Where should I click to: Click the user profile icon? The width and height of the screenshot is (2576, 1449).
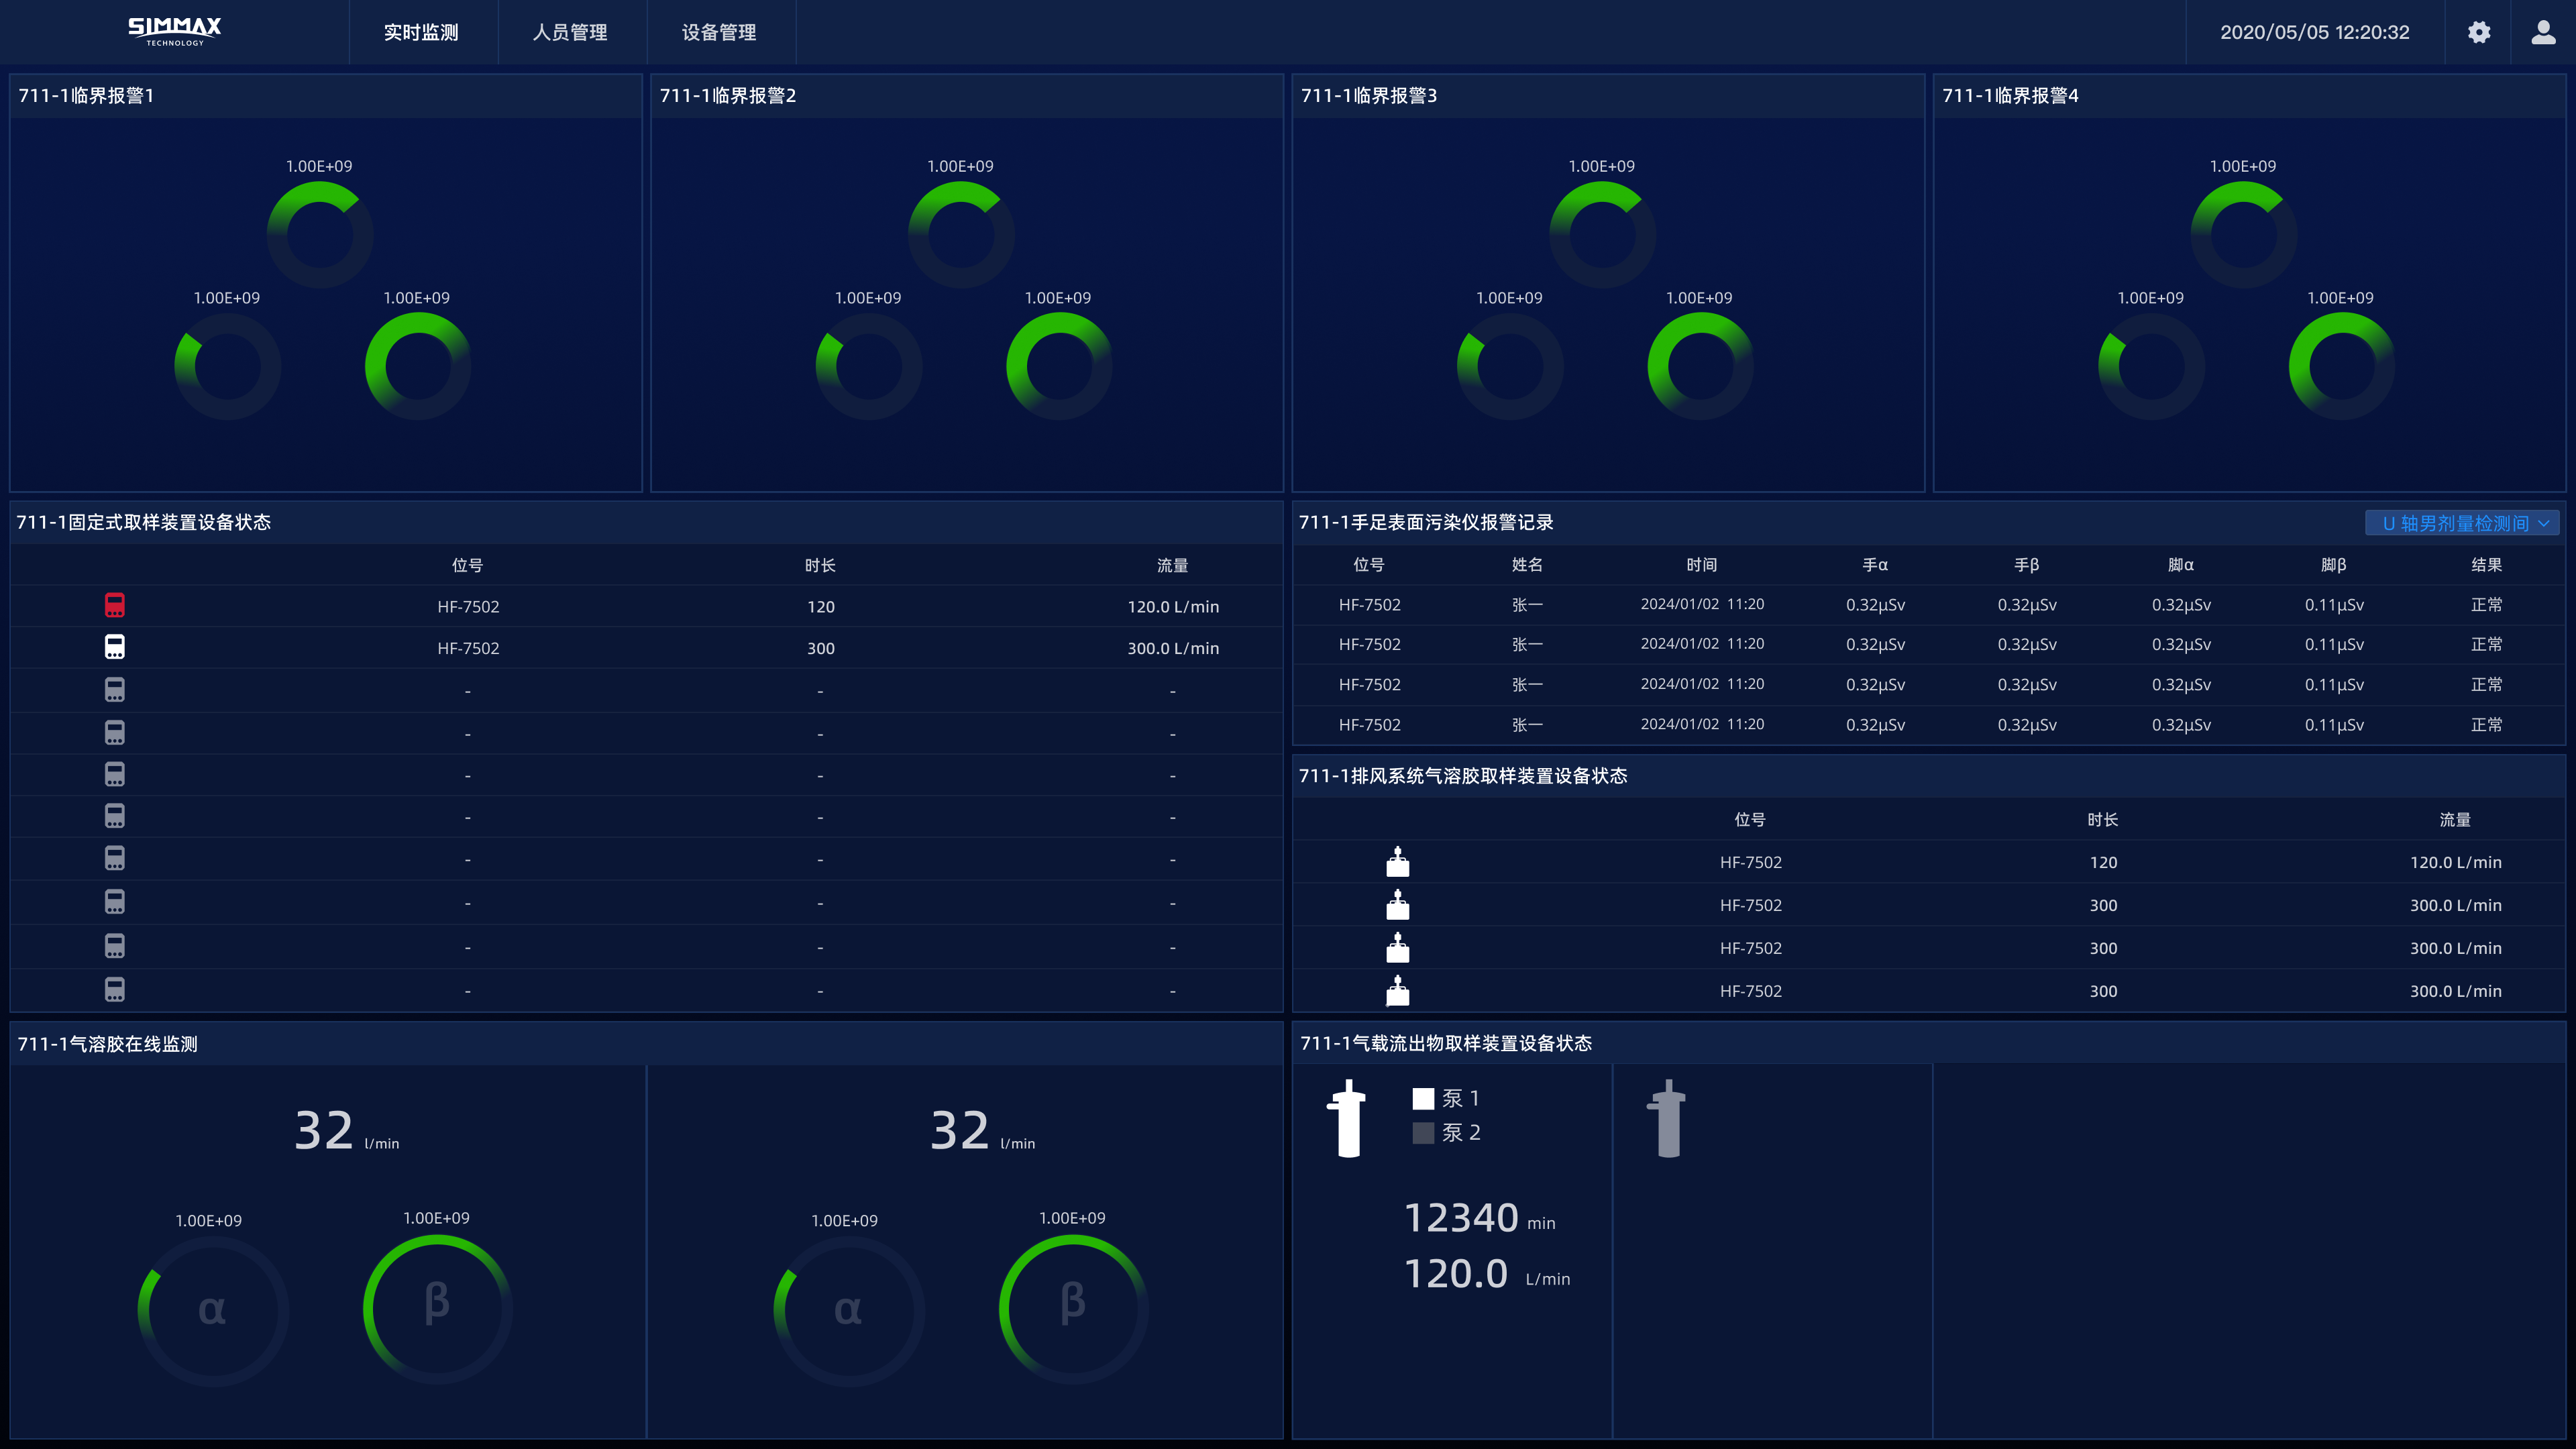[x=2543, y=32]
